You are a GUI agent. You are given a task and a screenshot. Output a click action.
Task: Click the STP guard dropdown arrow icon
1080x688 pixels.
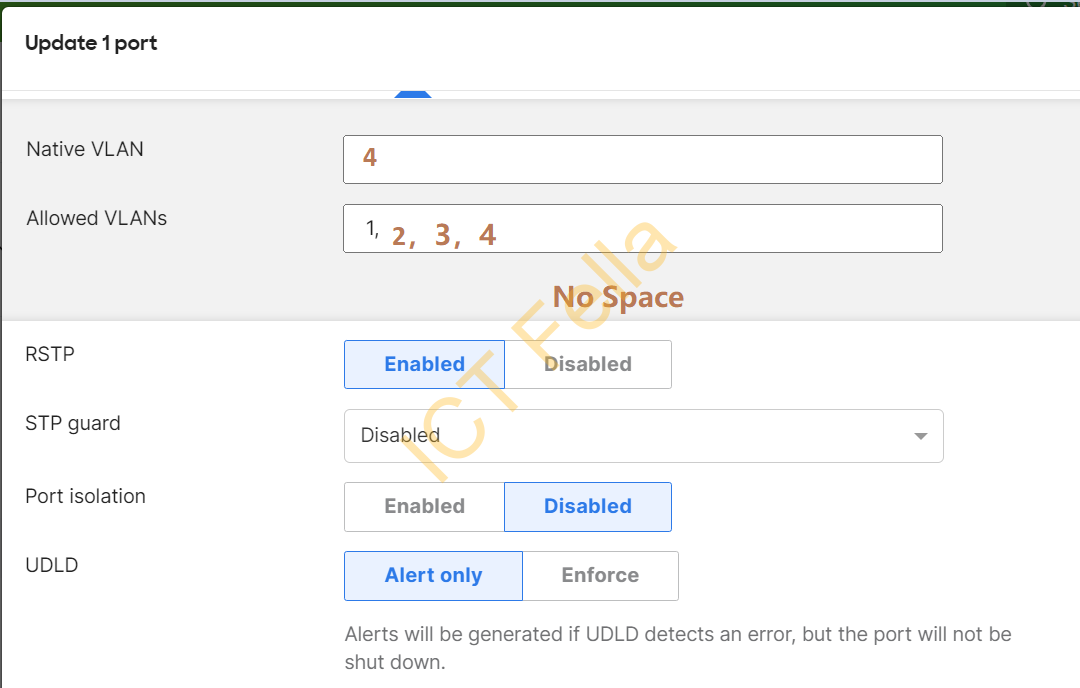pos(920,436)
